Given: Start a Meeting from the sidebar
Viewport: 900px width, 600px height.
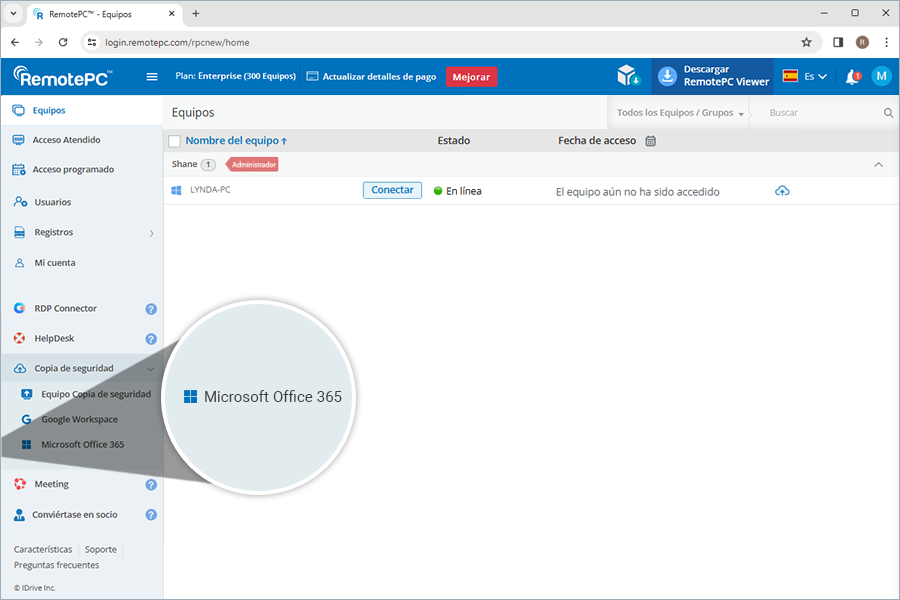Looking at the screenshot, I should [x=50, y=484].
